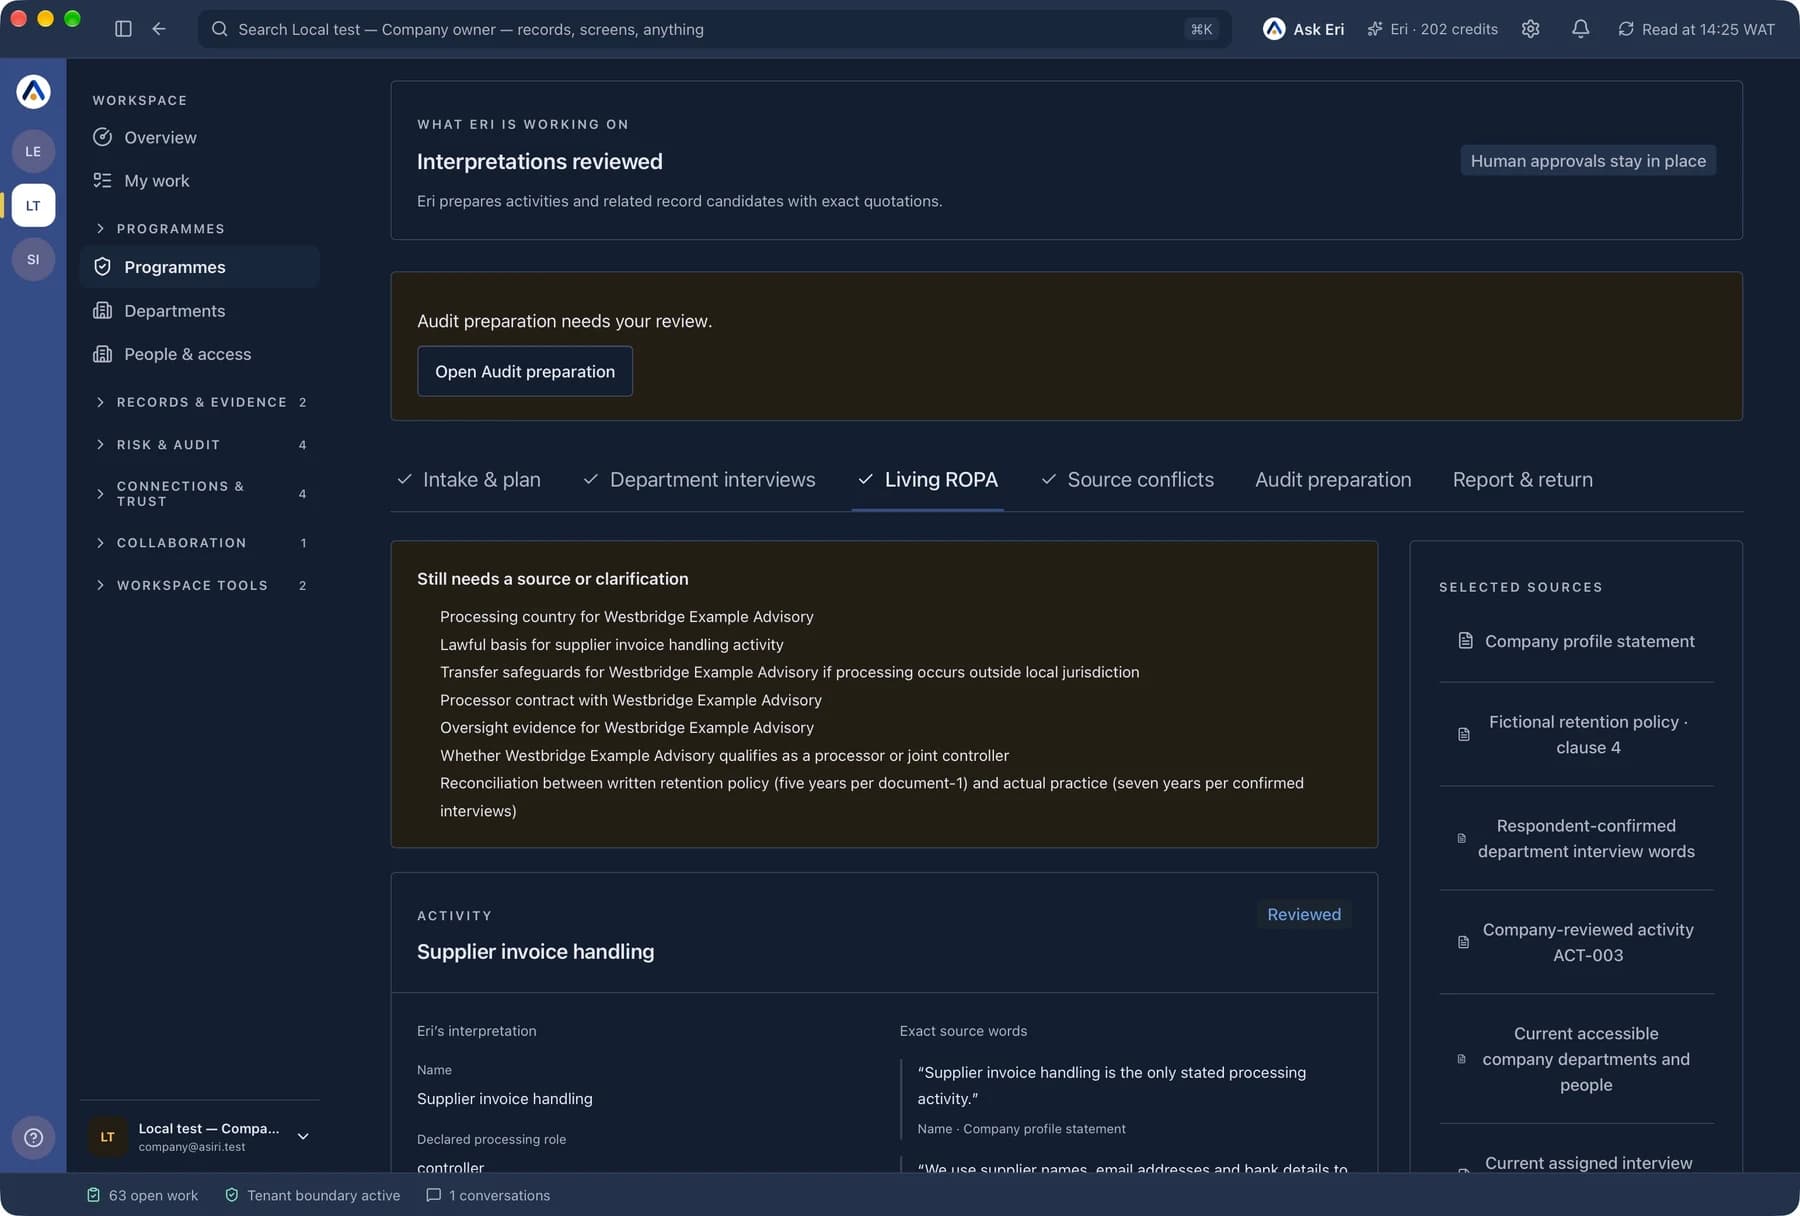Switch to Audit preparation tab

tap(1333, 480)
